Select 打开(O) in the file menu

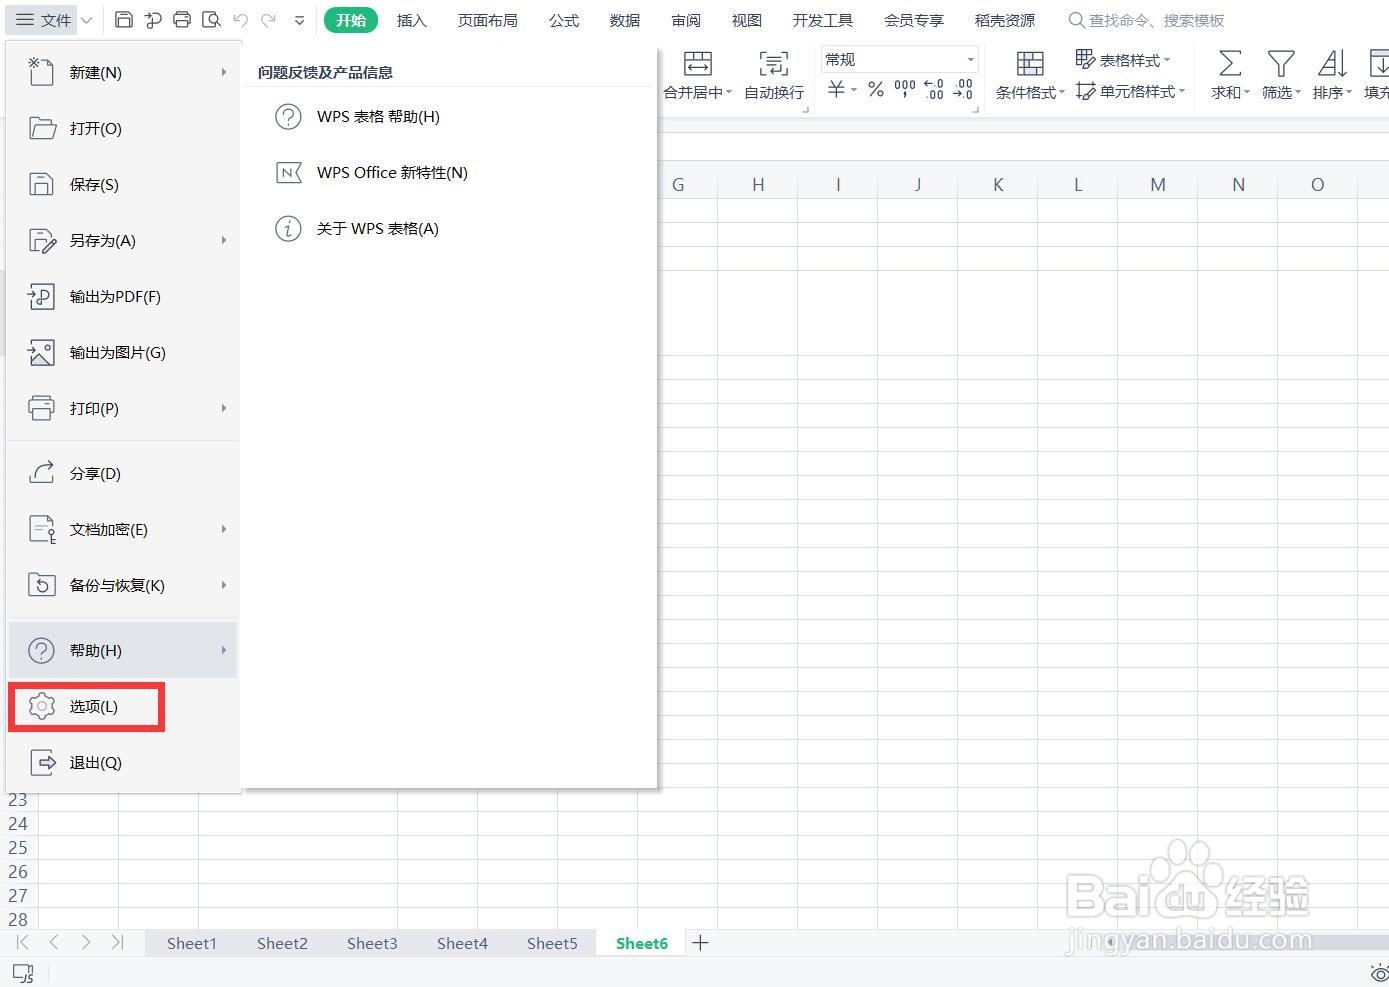coord(123,128)
